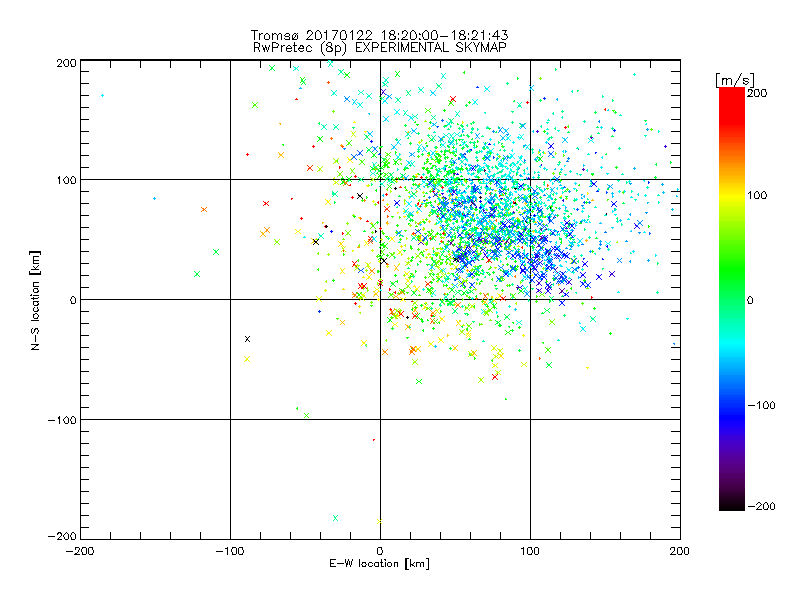Click the colorbar's '200' top label

coord(757,93)
